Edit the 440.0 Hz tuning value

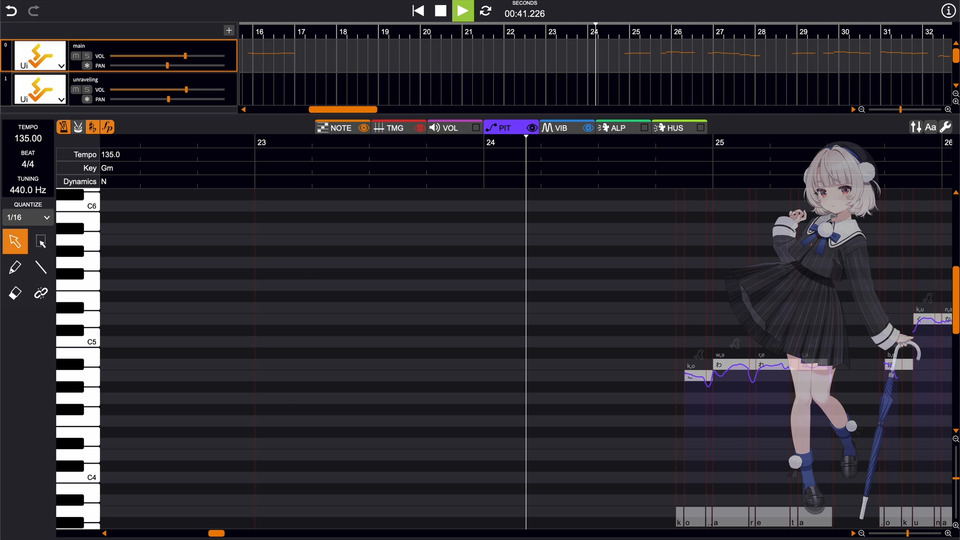[28, 190]
